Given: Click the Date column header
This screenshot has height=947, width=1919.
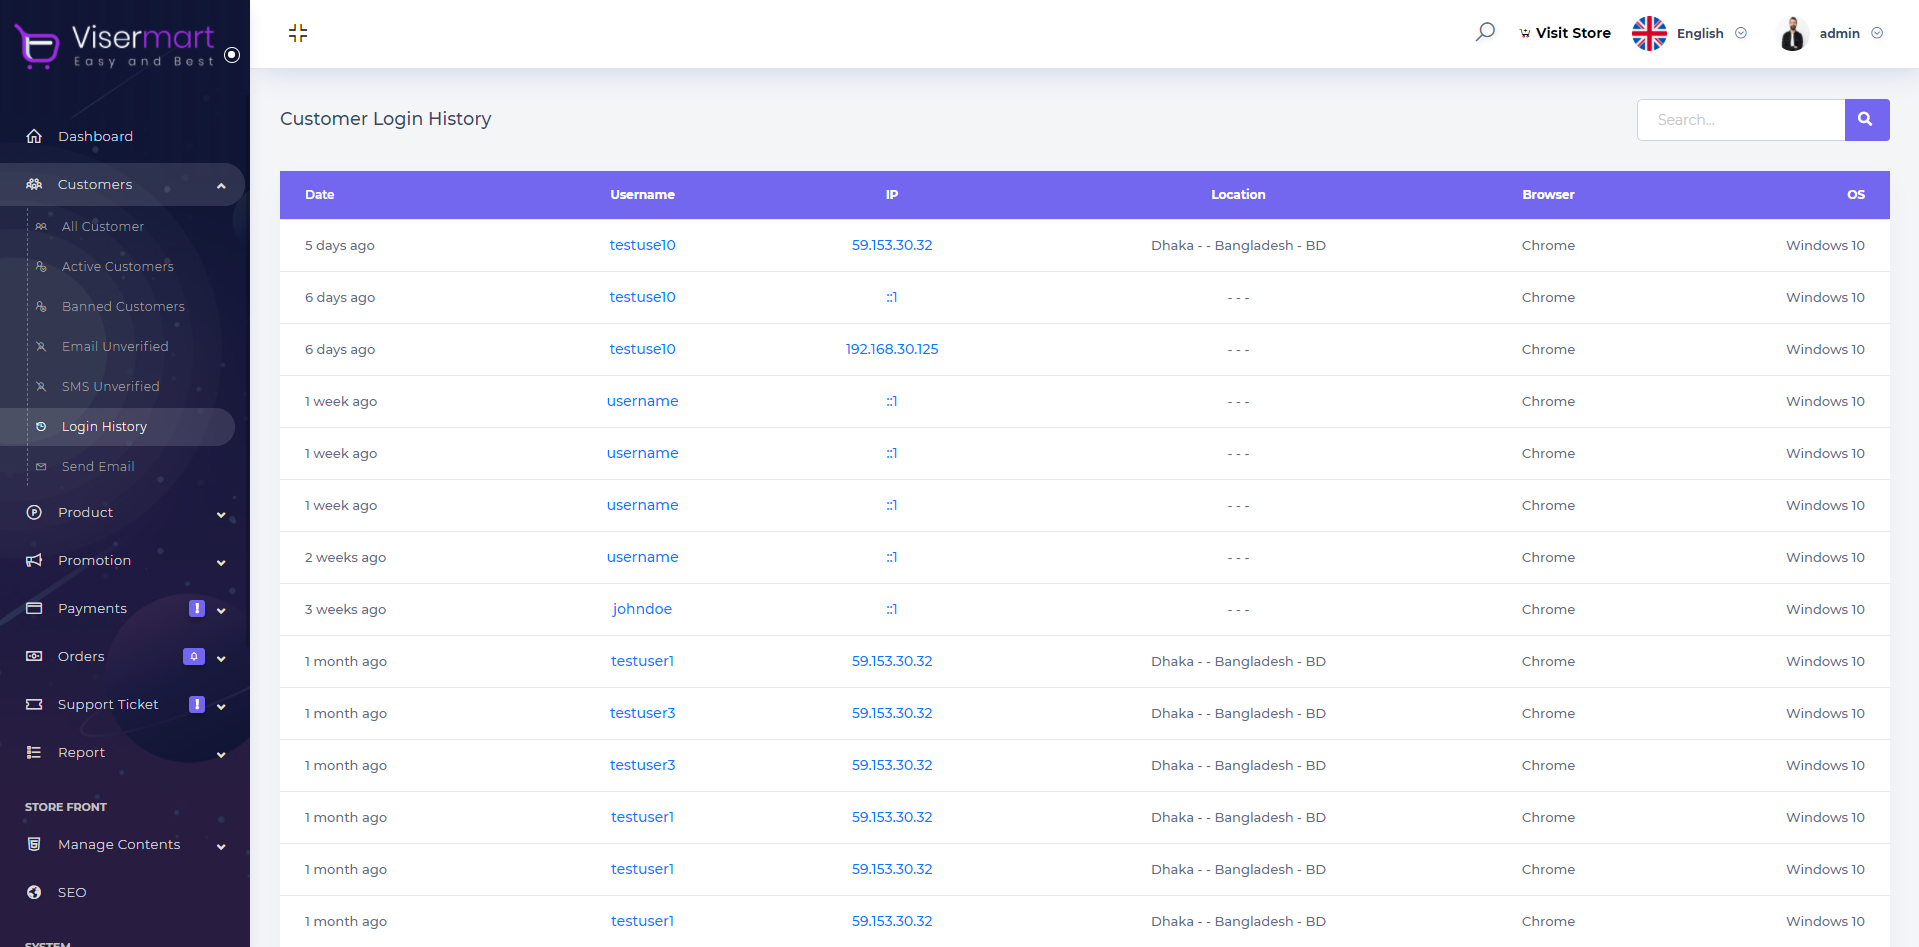Looking at the screenshot, I should click(x=320, y=195).
